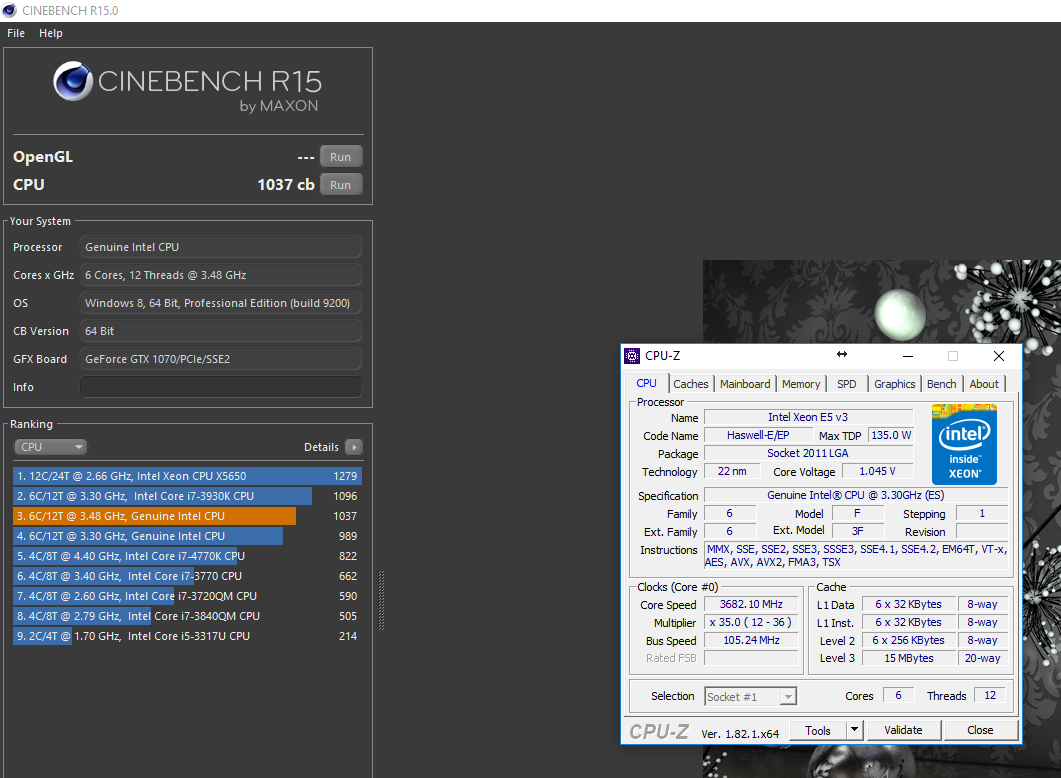Switch to the Memory tab
The height and width of the screenshot is (778, 1061).
tap(800, 384)
